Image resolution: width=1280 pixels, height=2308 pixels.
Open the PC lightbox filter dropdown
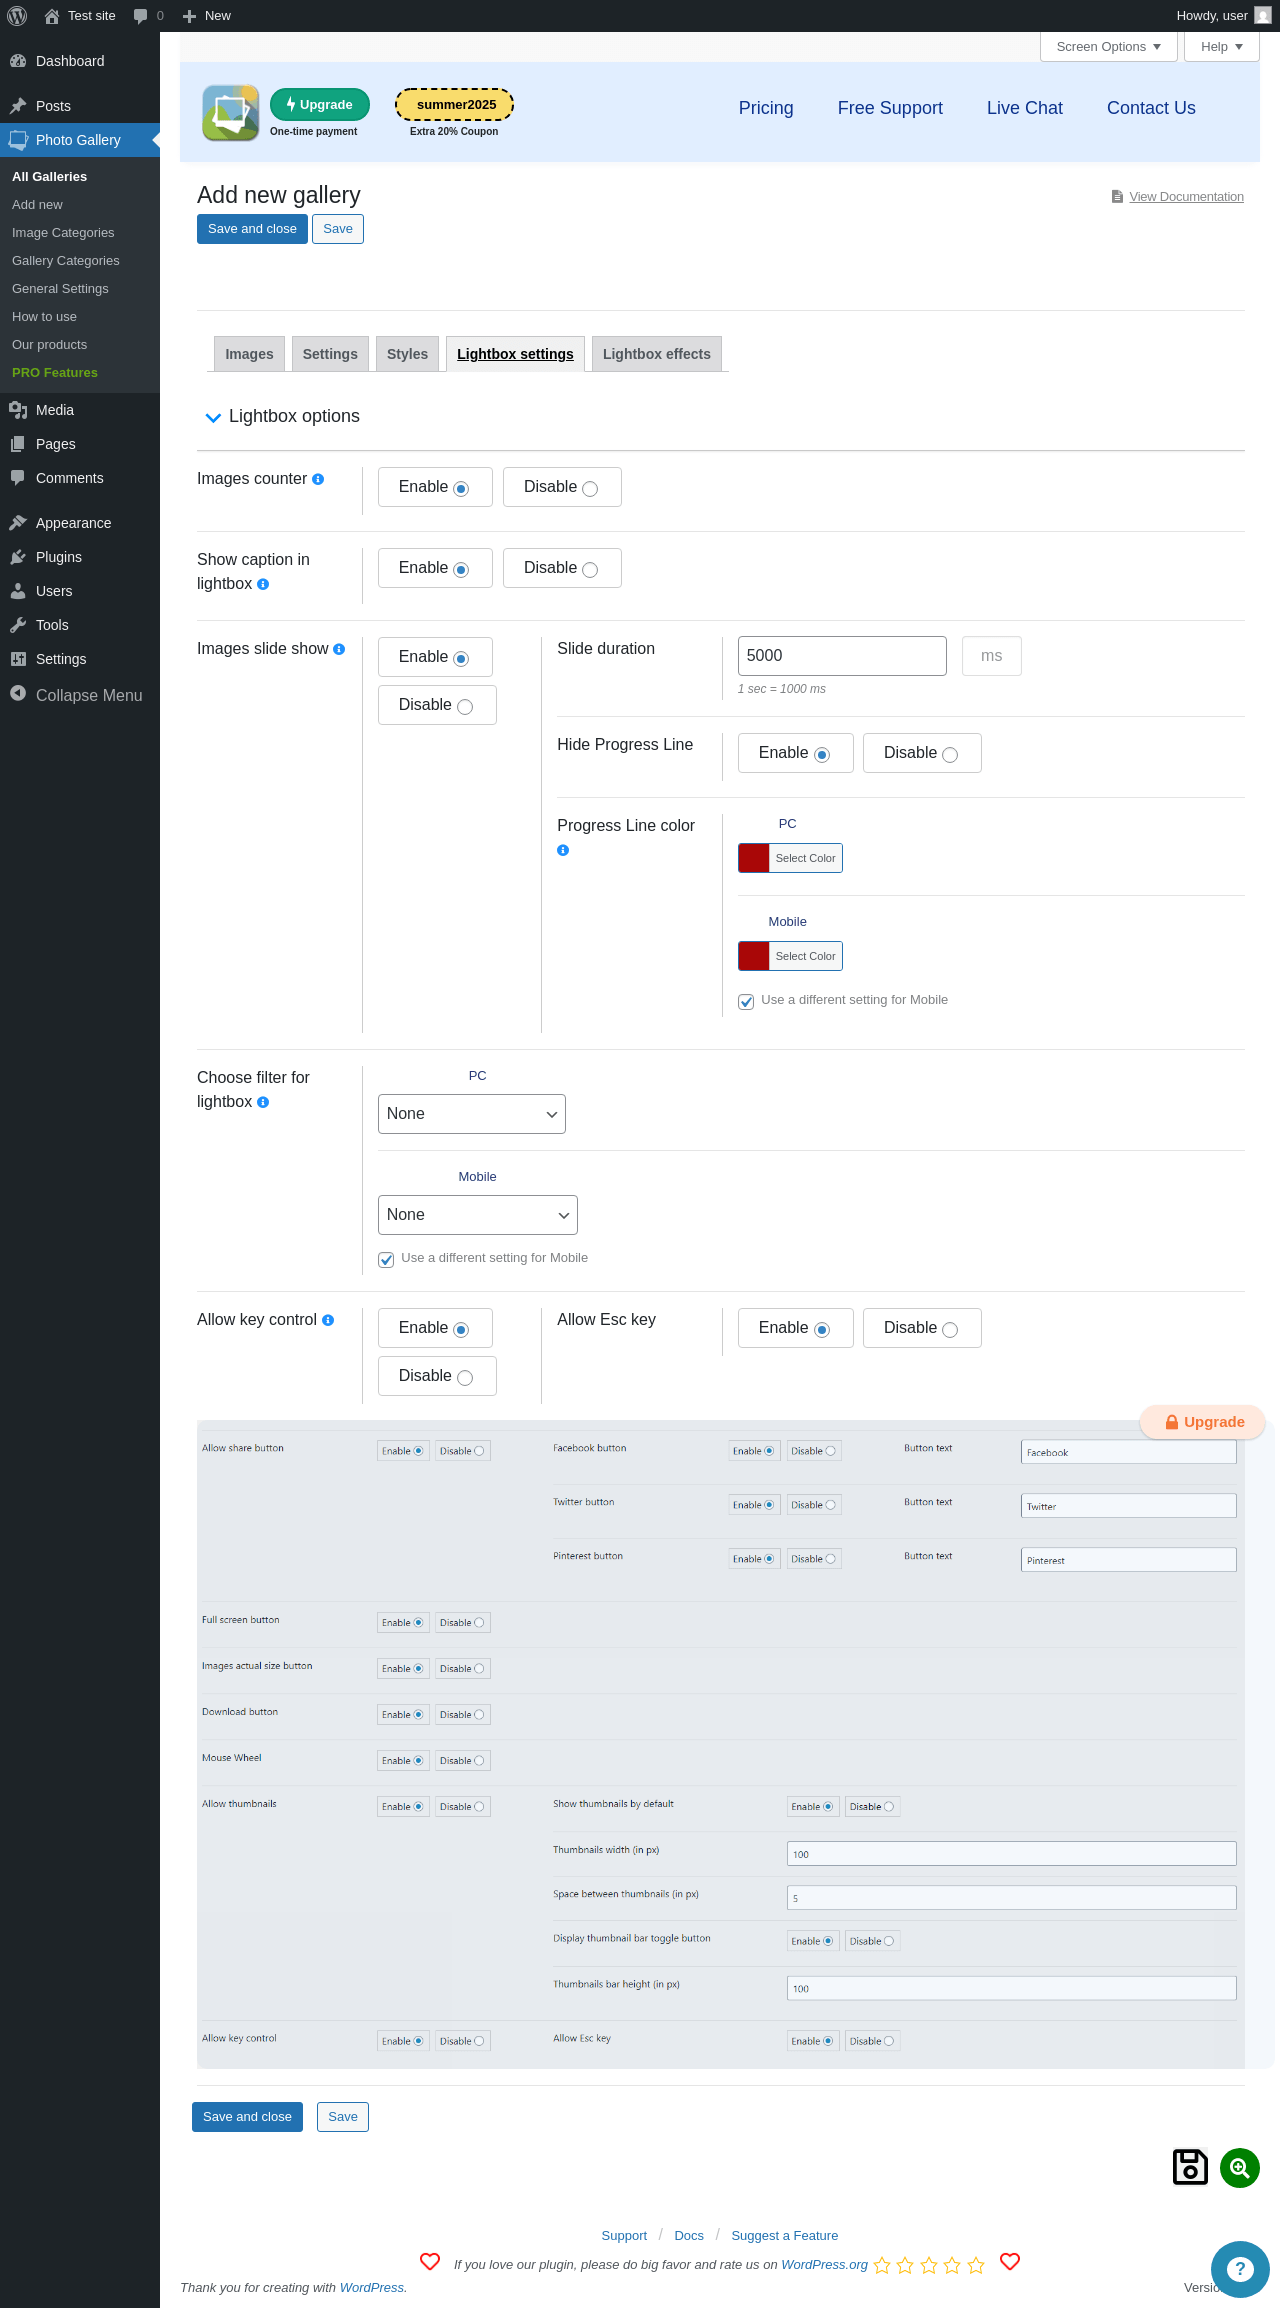pyautogui.click(x=472, y=1114)
